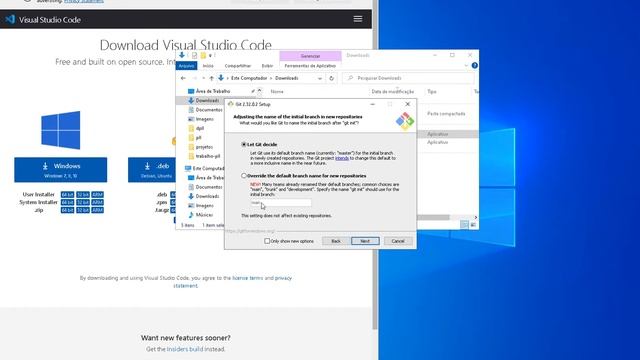
Task: Download User Installer 64 bit
Action: 67,195
